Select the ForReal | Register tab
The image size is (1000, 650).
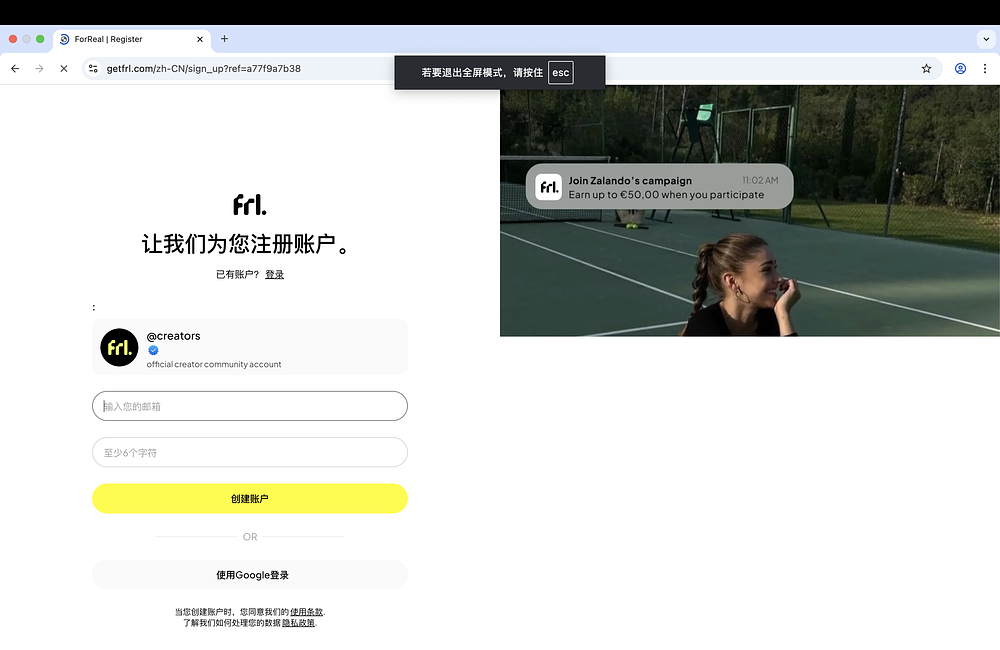tap(131, 39)
